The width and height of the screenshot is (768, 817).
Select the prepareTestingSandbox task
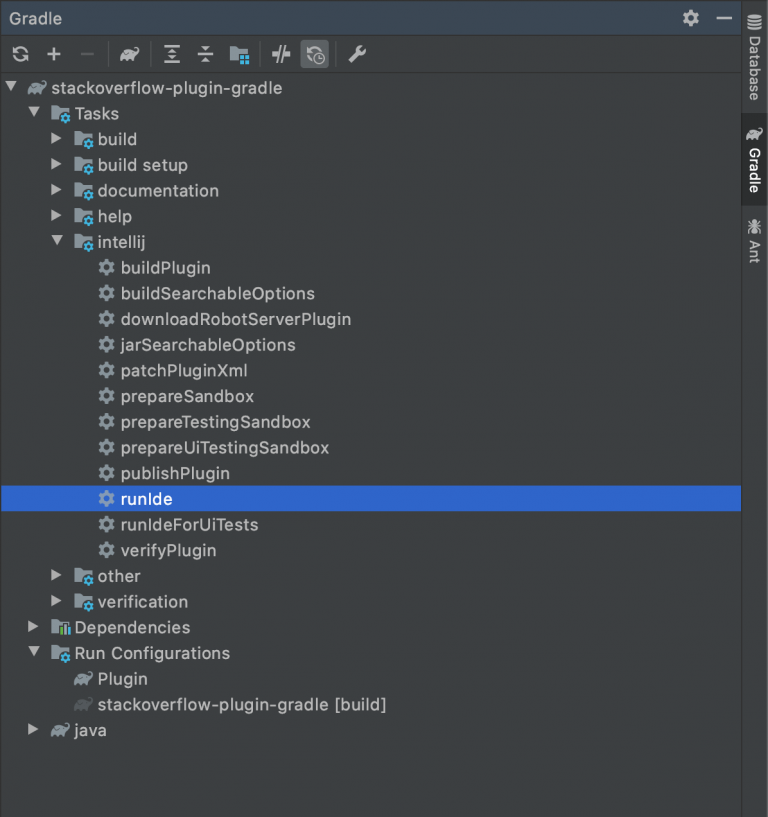216,422
